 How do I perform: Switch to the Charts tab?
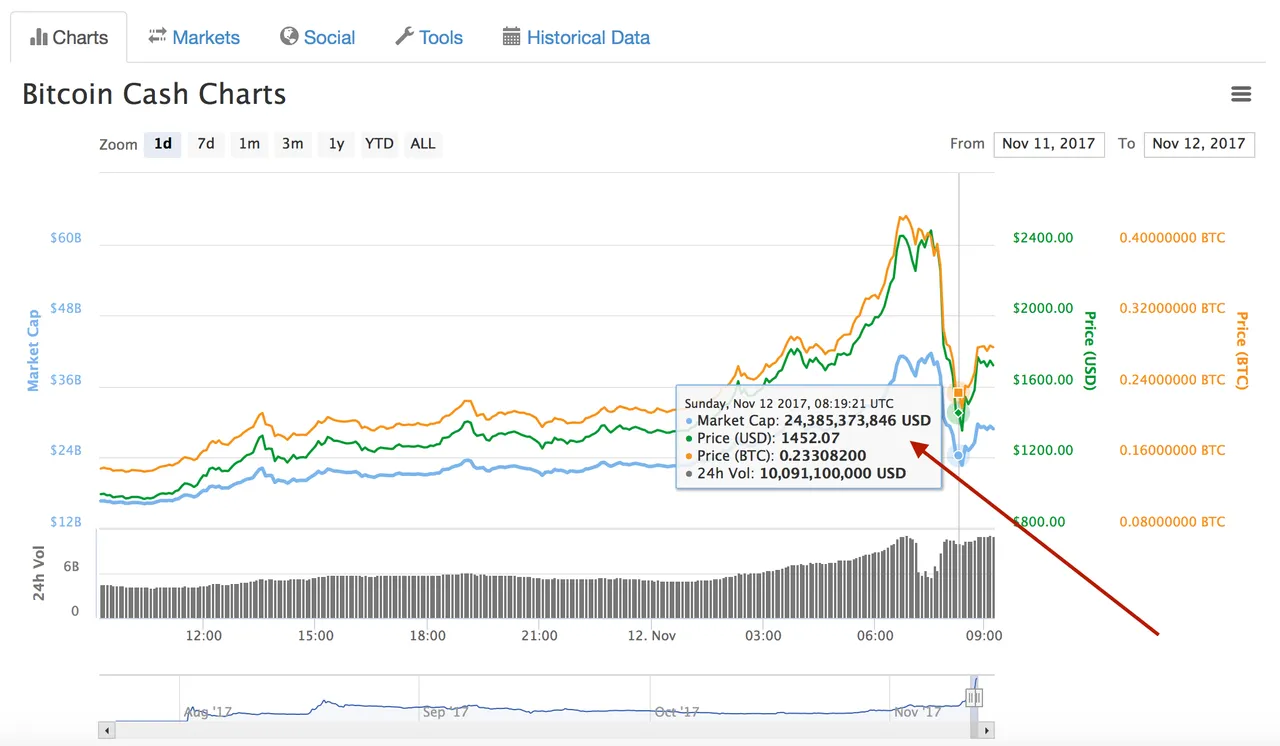tap(68, 38)
